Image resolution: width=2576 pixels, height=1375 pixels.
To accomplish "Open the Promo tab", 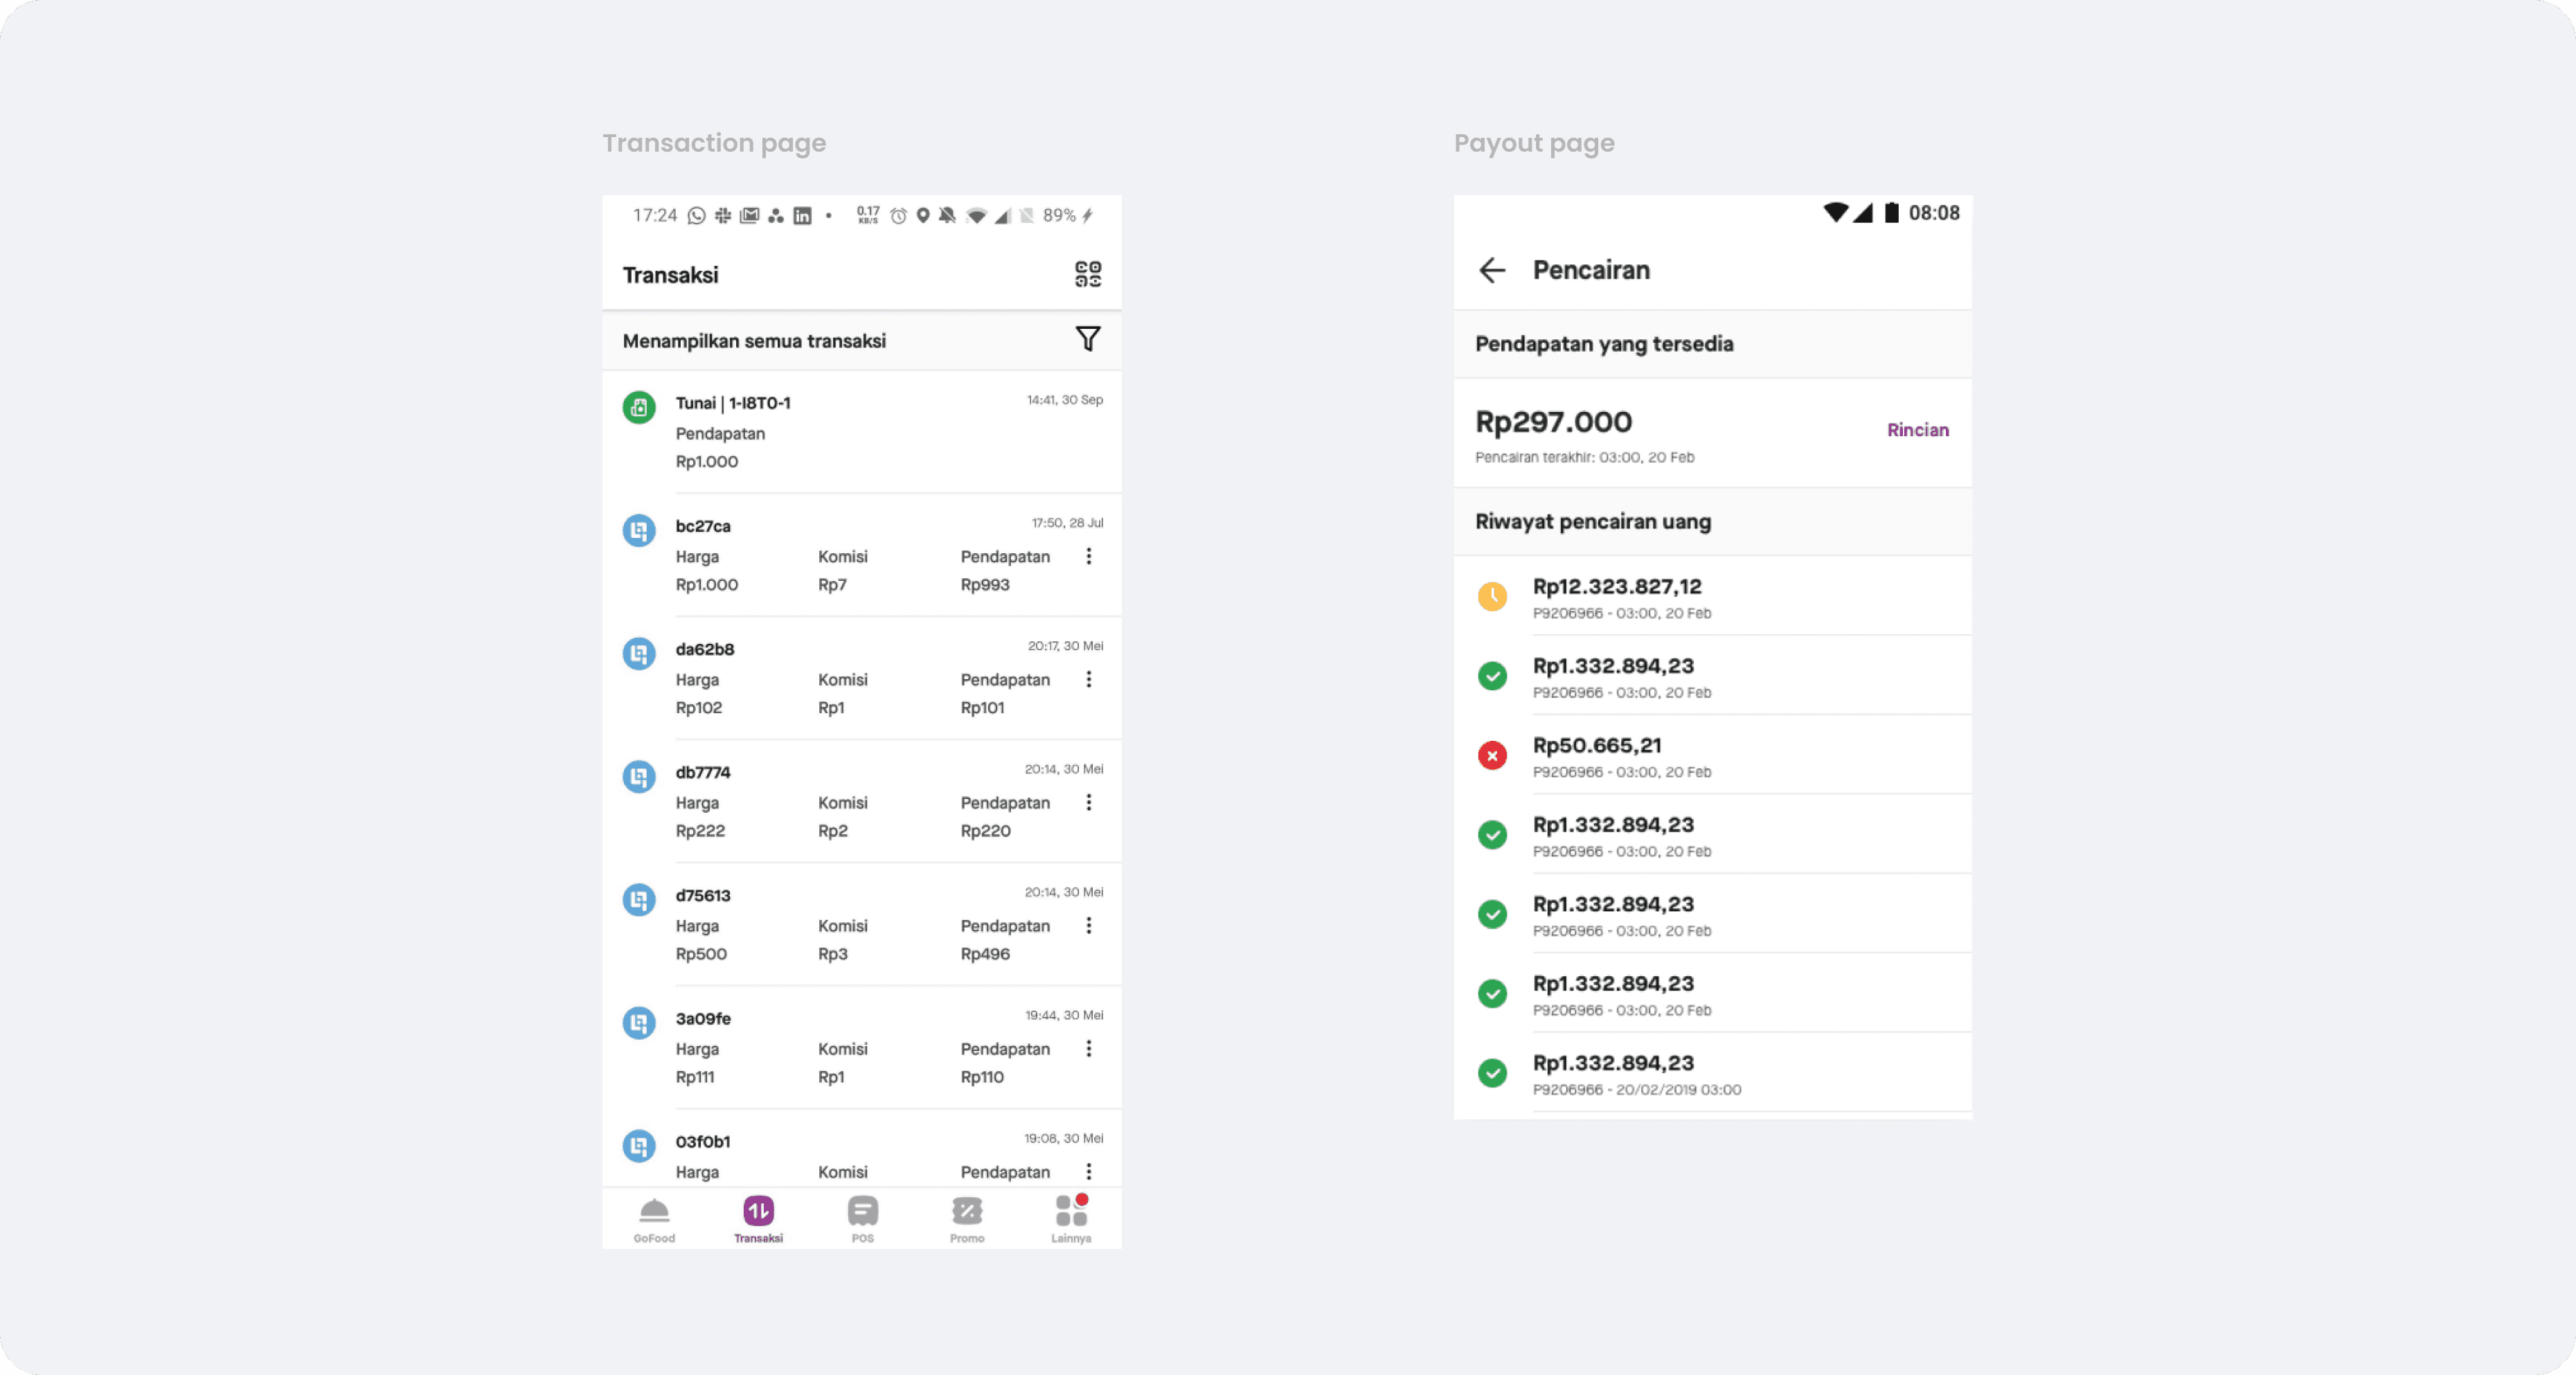I will (x=966, y=1219).
